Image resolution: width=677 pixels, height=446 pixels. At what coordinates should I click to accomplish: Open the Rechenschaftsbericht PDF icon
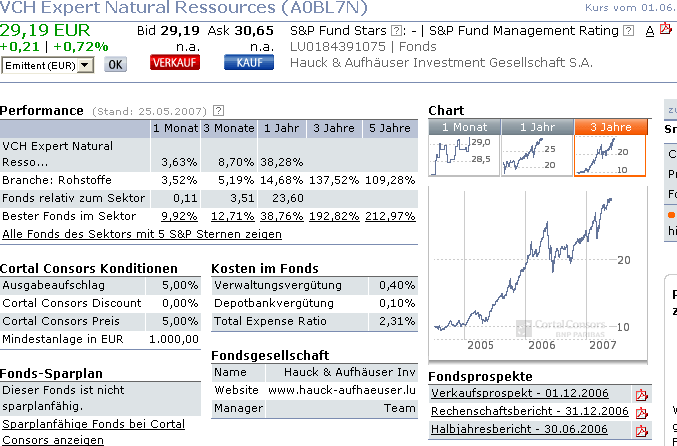(x=642, y=412)
